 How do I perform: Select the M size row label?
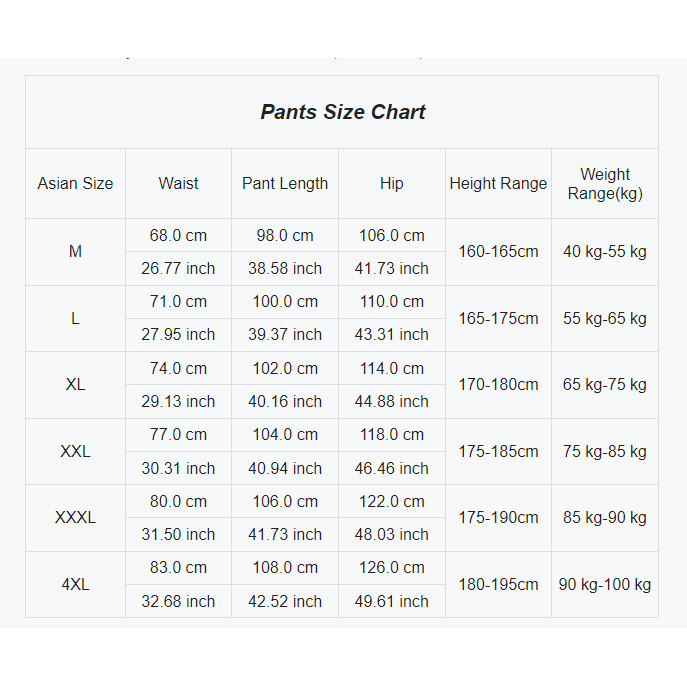(75, 252)
